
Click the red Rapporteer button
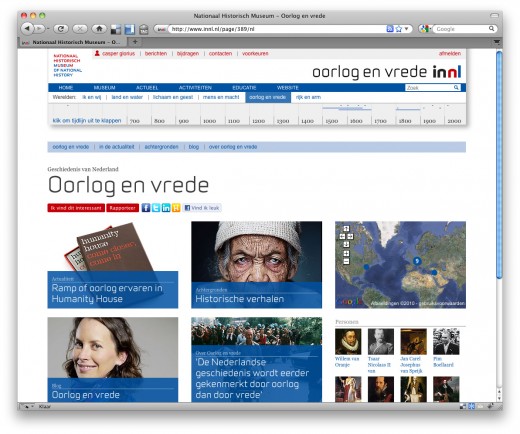tap(122, 208)
